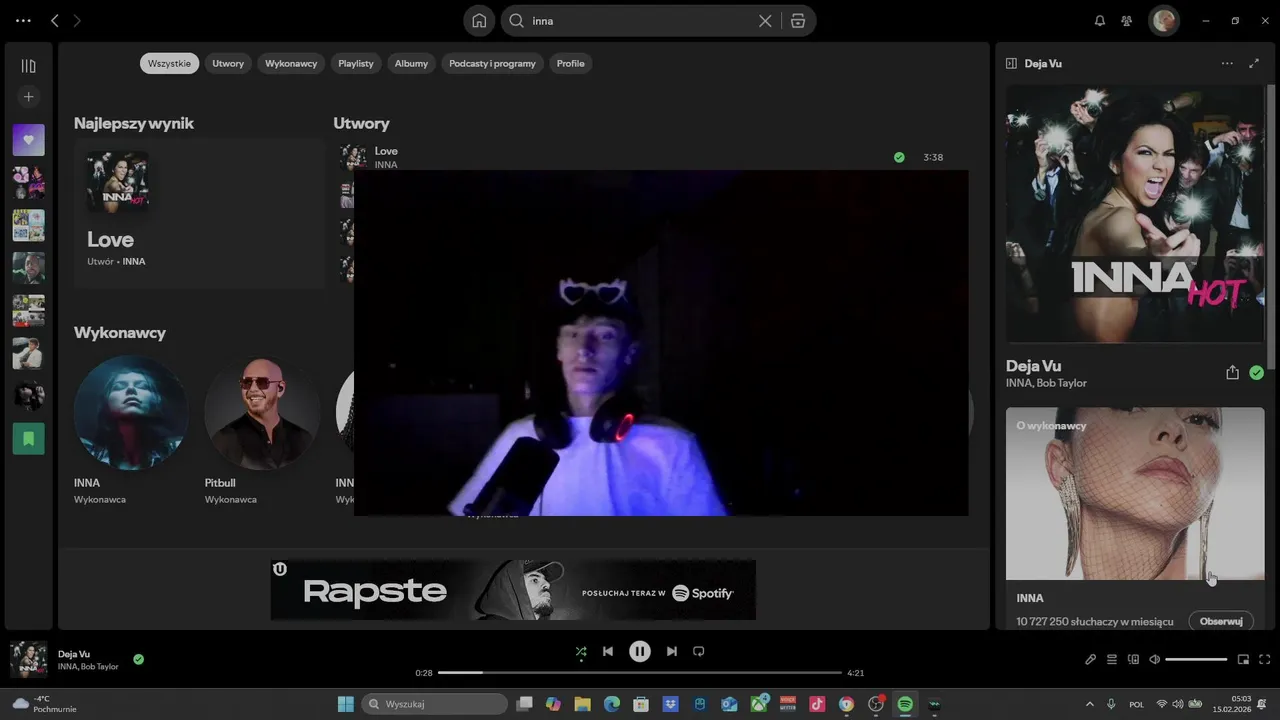
Task: Click the right panel scrollbar
Action: coord(1272,225)
